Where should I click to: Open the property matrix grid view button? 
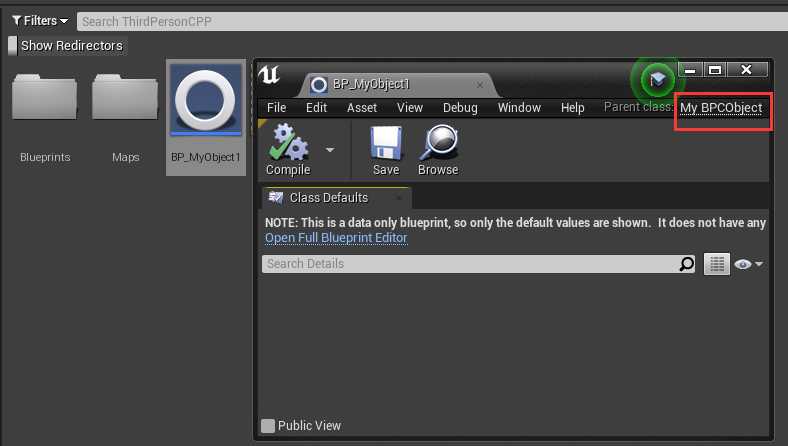click(717, 264)
